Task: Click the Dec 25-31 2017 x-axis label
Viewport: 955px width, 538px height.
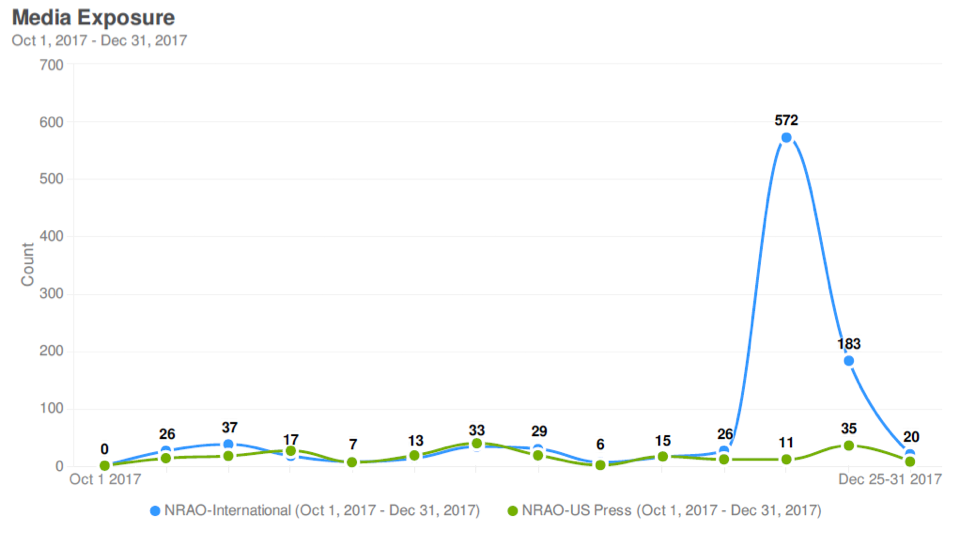Action: coord(890,481)
